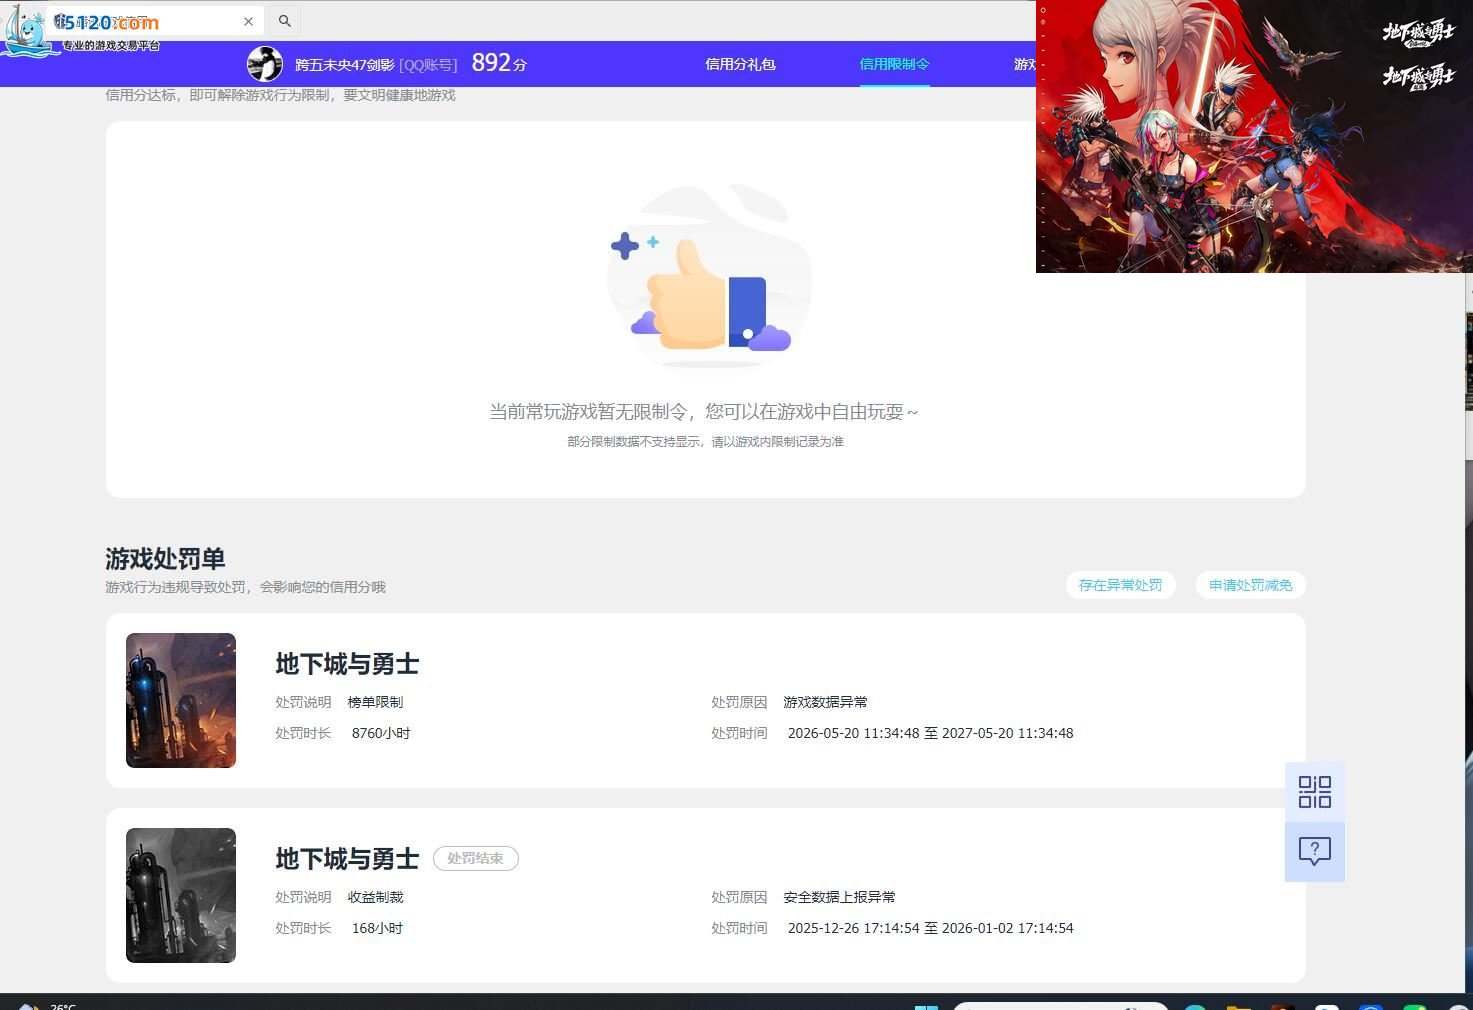Click the 当前常玩游戏暂无限制令 message
The image size is (1473, 1010).
[x=703, y=411]
